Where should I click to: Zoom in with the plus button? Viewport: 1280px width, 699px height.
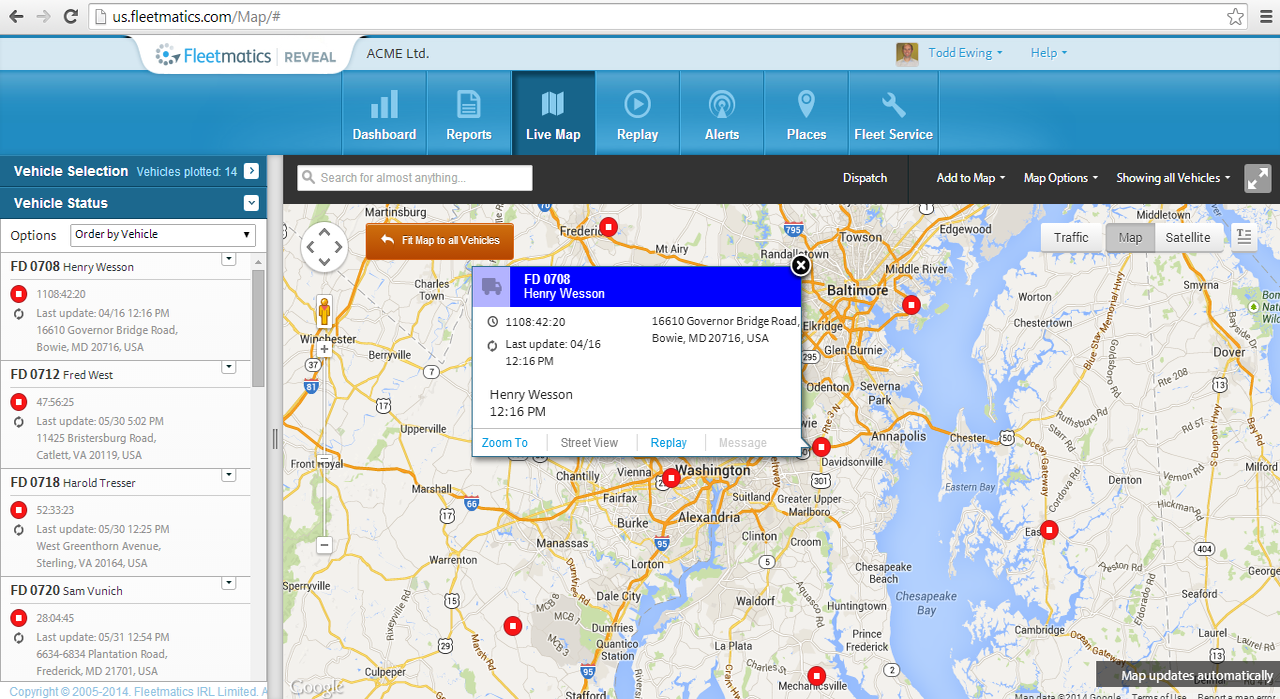[324, 350]
